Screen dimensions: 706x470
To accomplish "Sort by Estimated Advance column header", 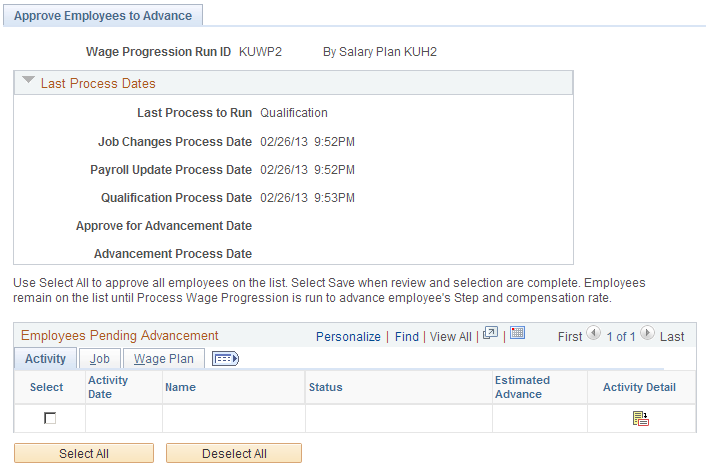I will click(x=522, y=387).
